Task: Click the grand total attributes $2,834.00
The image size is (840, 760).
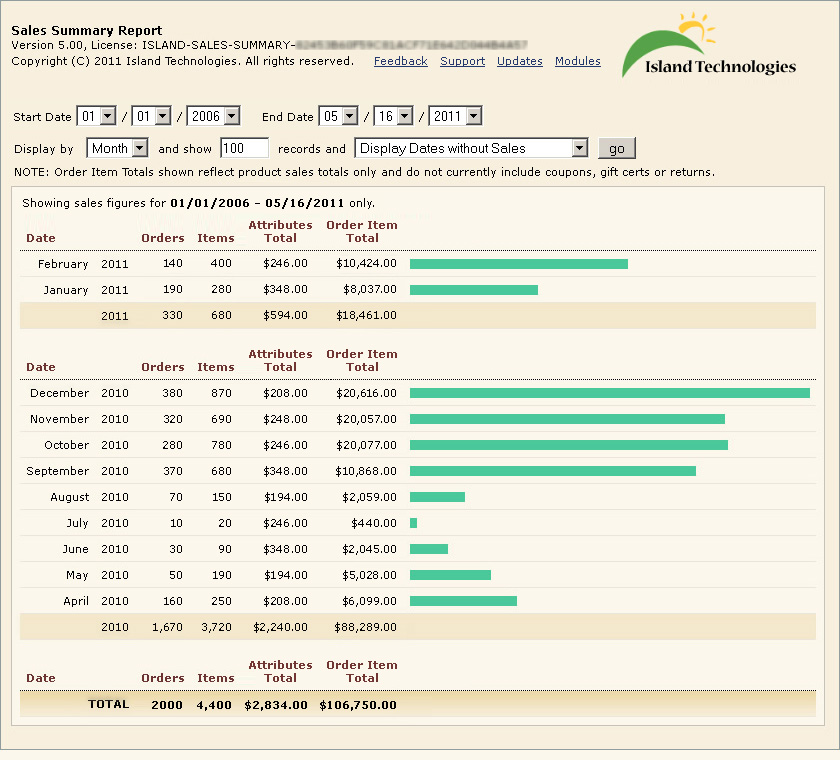Action: click(x=276, y=705)
